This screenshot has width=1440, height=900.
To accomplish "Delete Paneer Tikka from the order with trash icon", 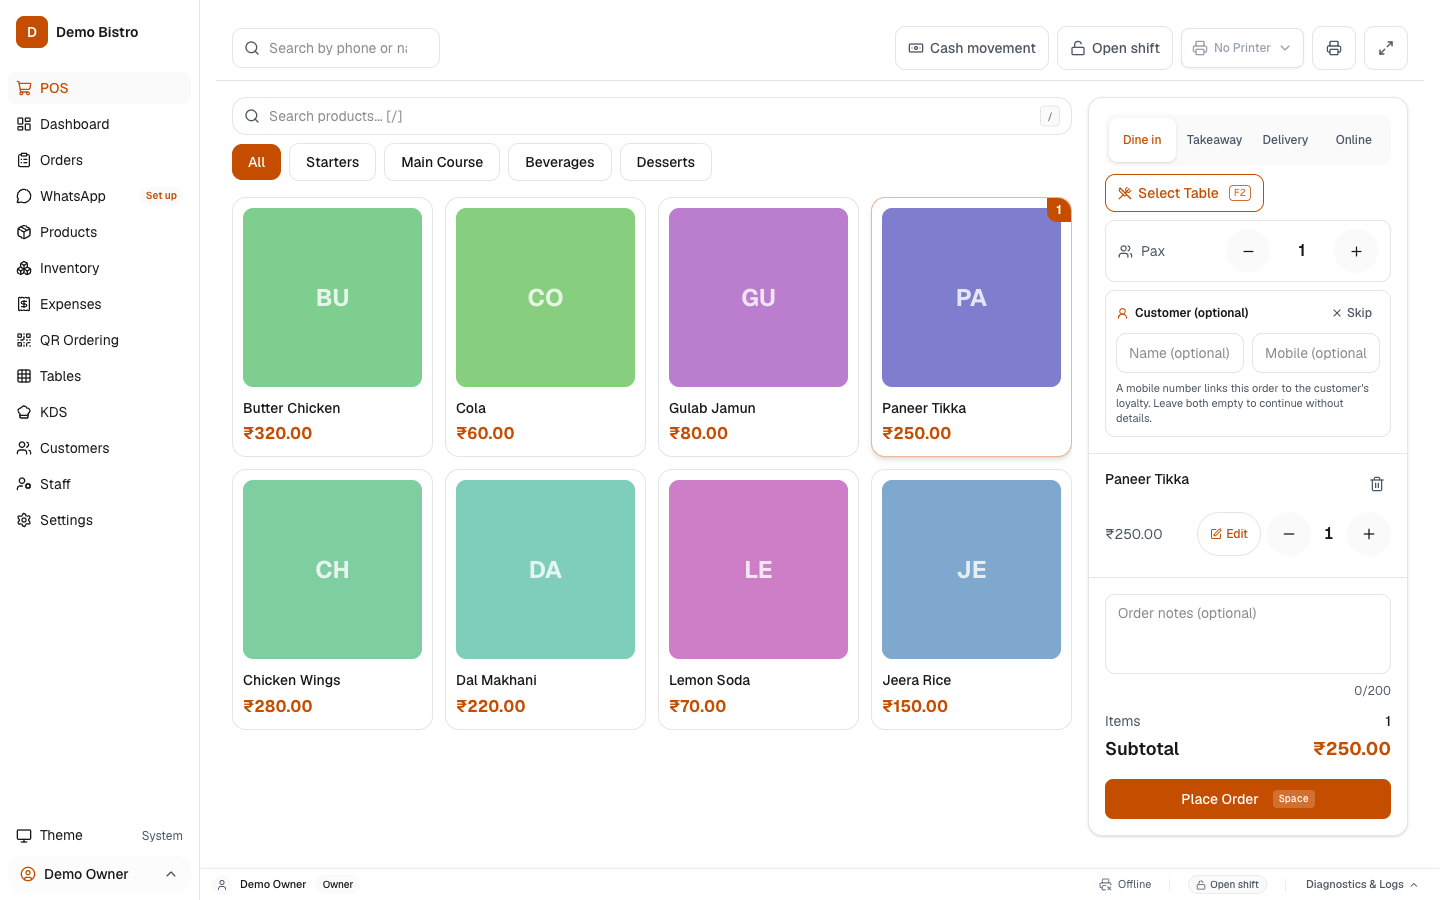I will 1377,484.
